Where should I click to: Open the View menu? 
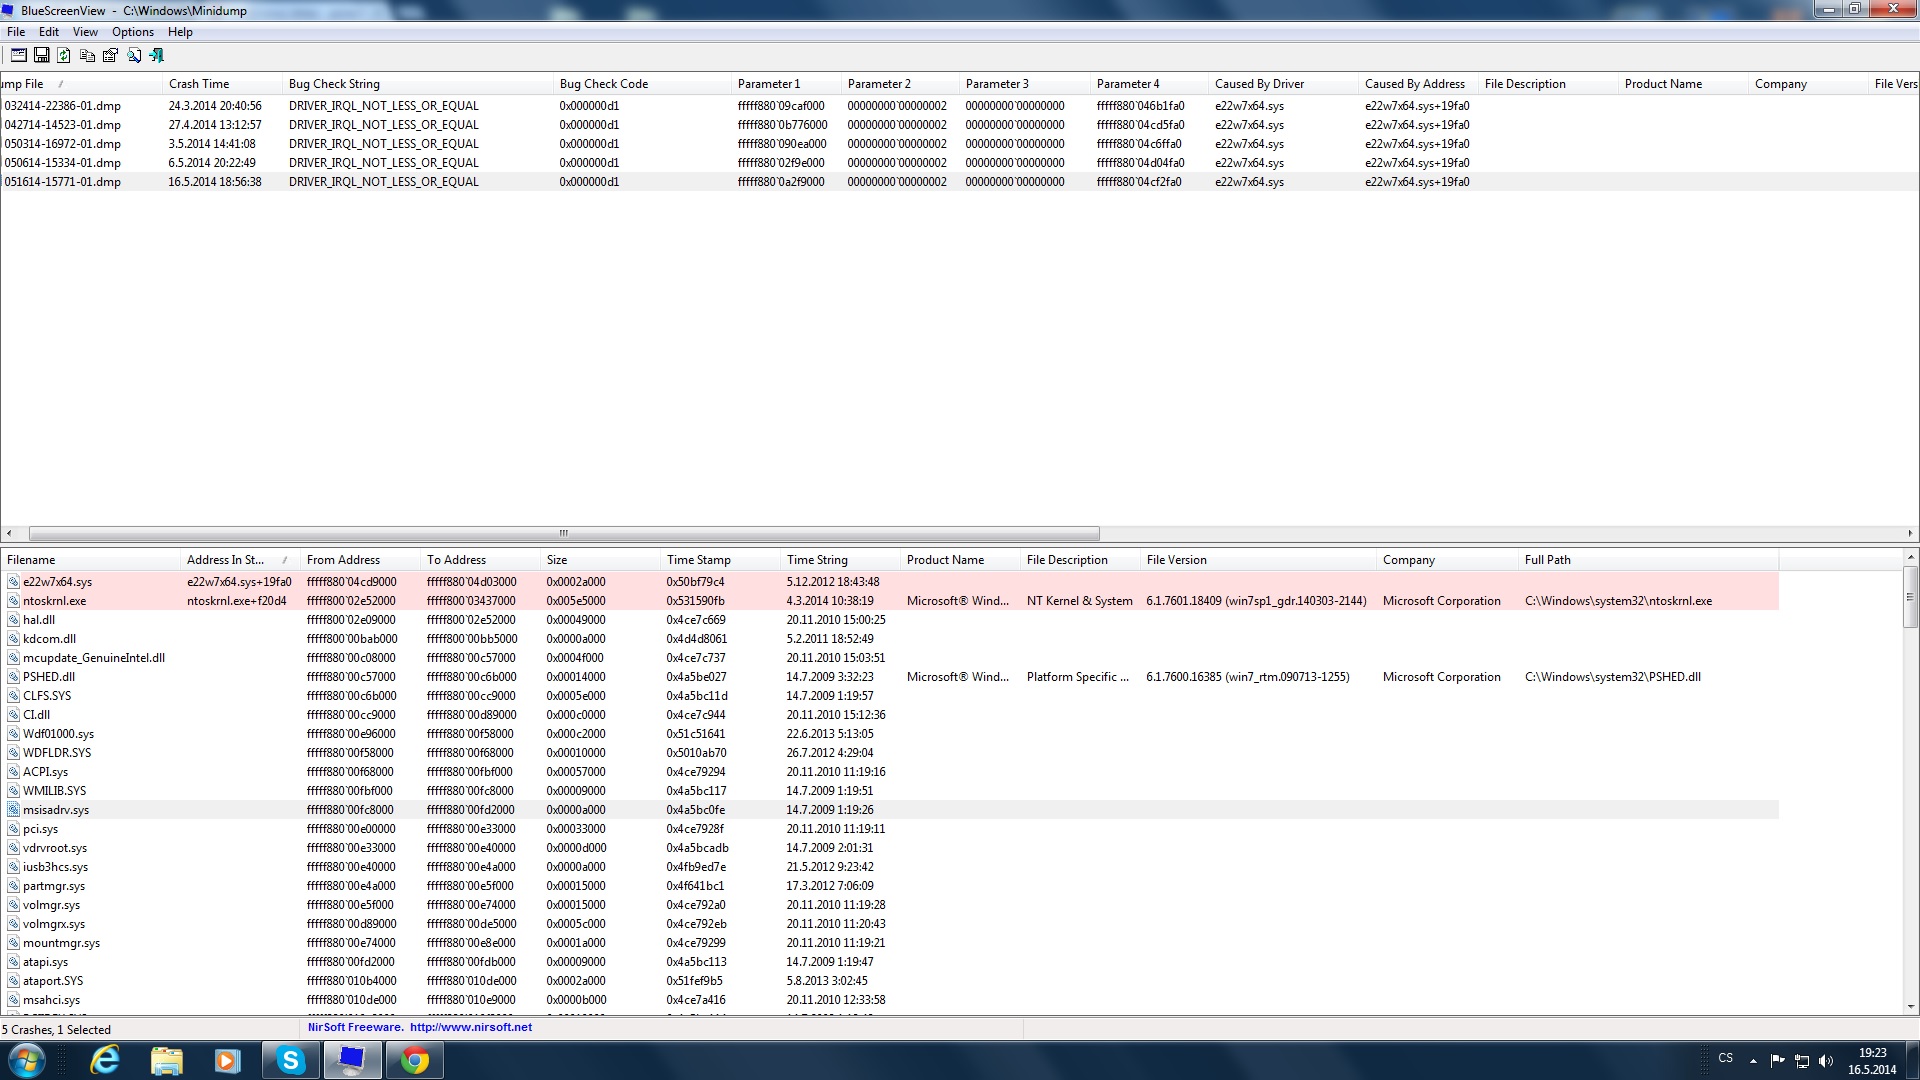point(85,32)
